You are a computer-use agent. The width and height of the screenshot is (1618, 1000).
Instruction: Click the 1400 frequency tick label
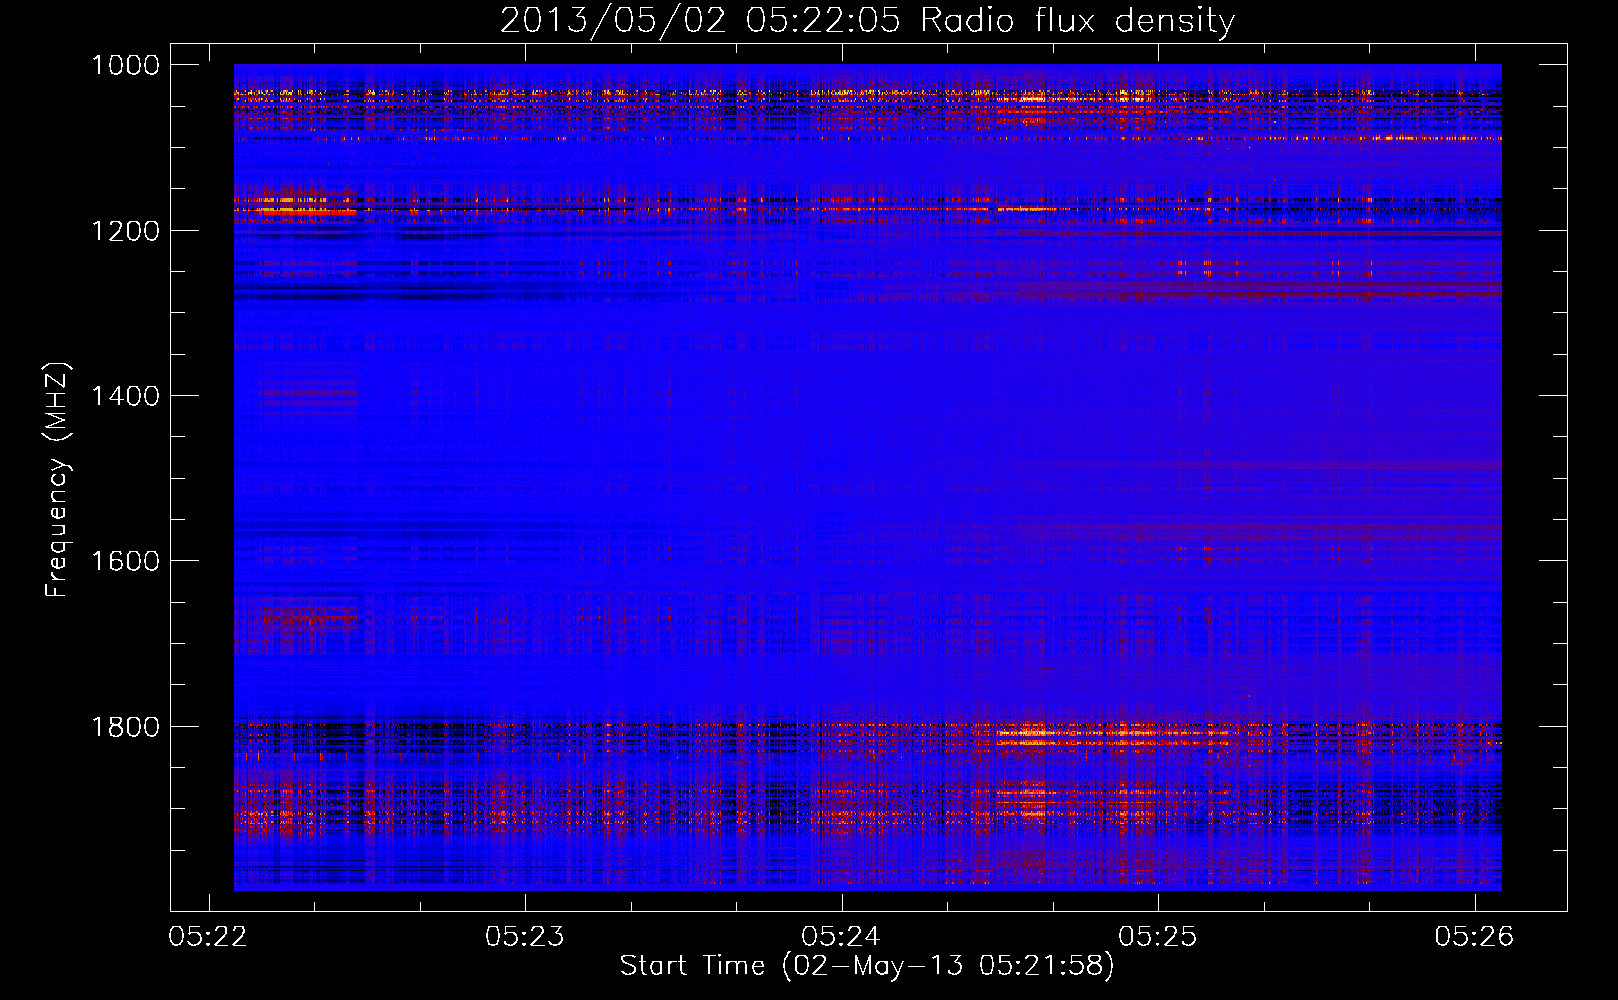[125, 396]
